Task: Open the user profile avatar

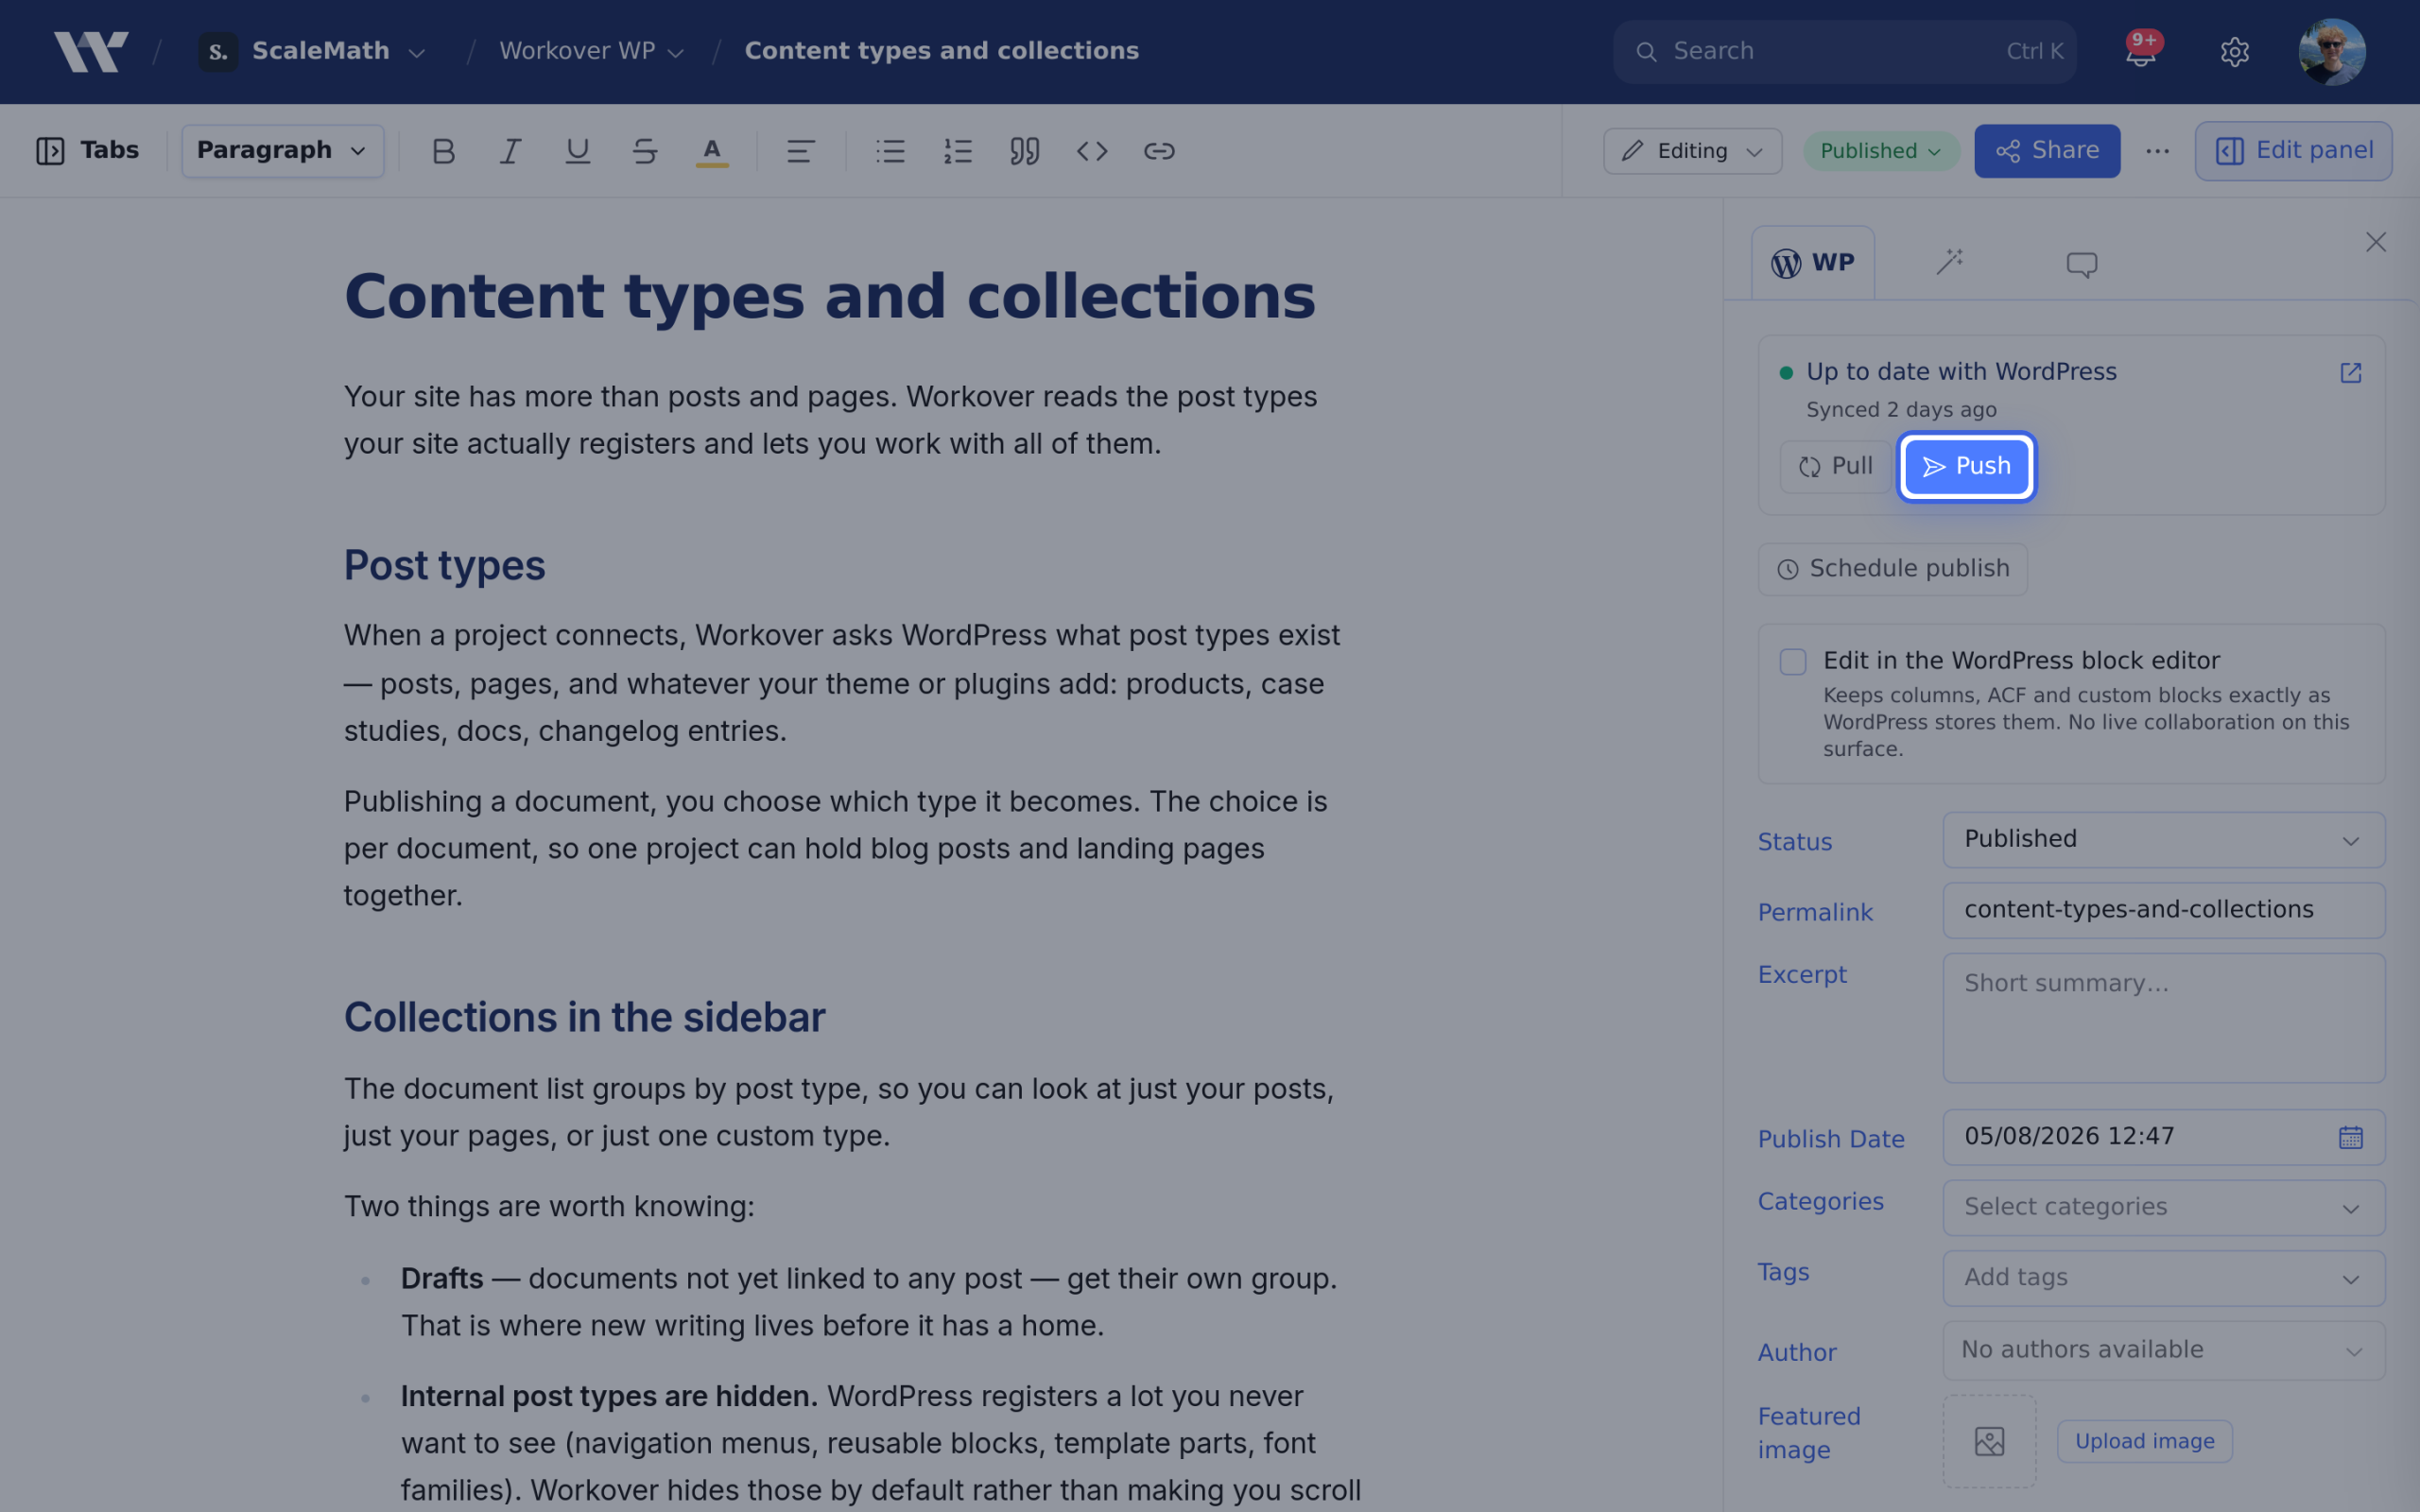Action: (2332, 51)
